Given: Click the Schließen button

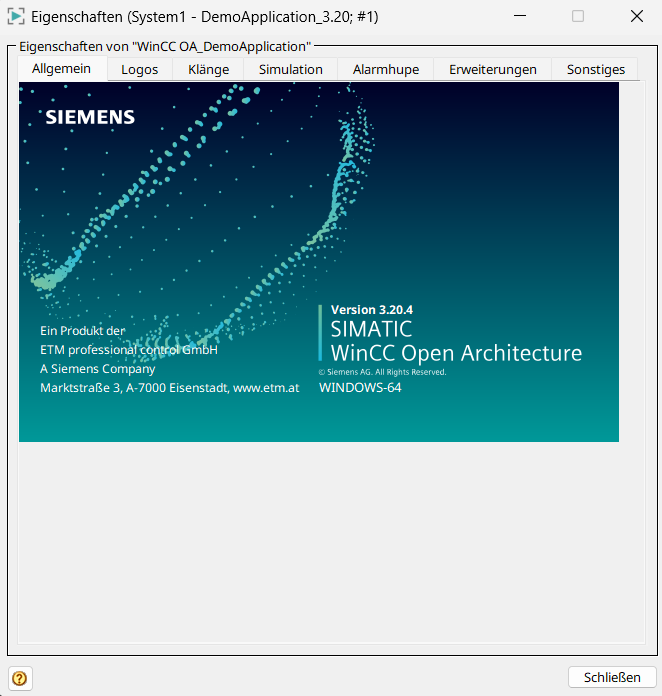Looking at the screenshot, I should click(x=612, y=677).
